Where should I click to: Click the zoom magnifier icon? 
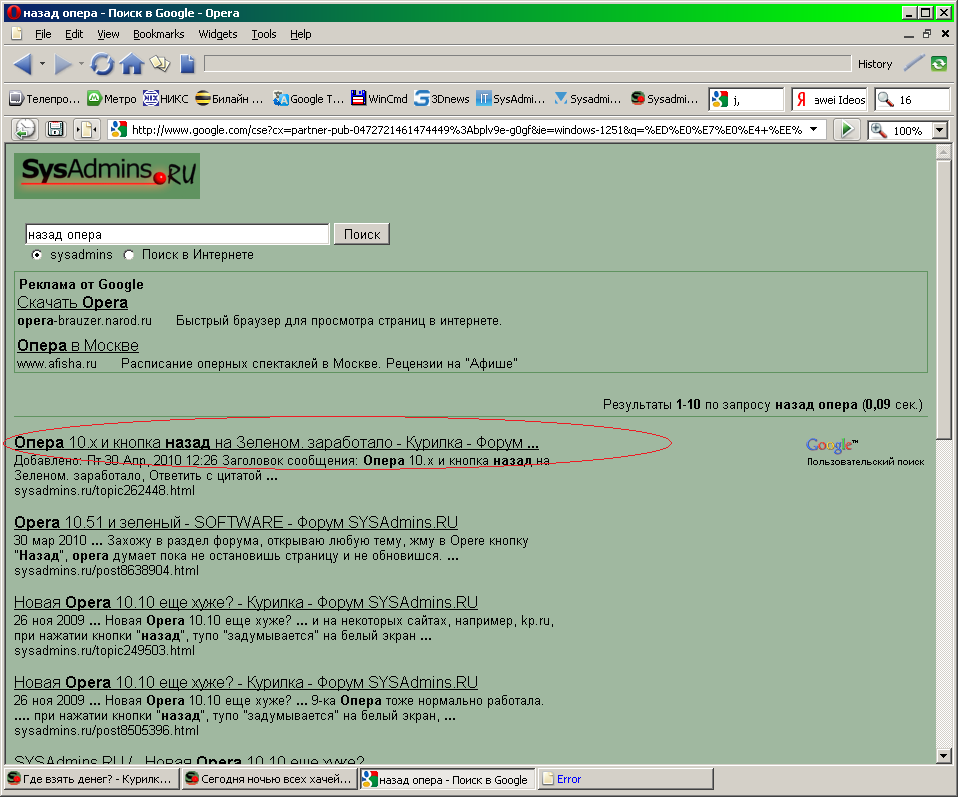(879, 130)
